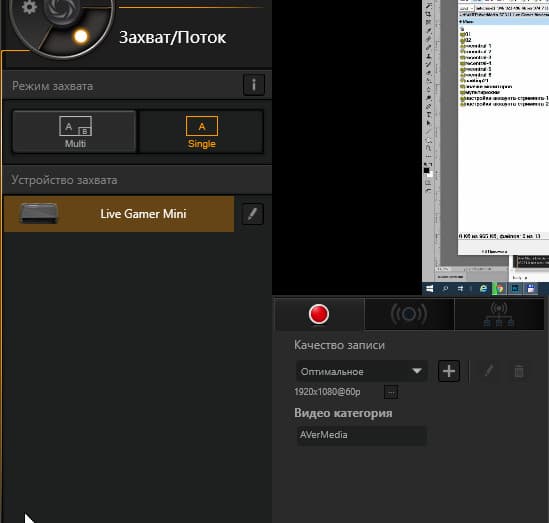Switch to the streaming broadcast tab
Viewport: 549px width, 523px height.
point(409,314)
